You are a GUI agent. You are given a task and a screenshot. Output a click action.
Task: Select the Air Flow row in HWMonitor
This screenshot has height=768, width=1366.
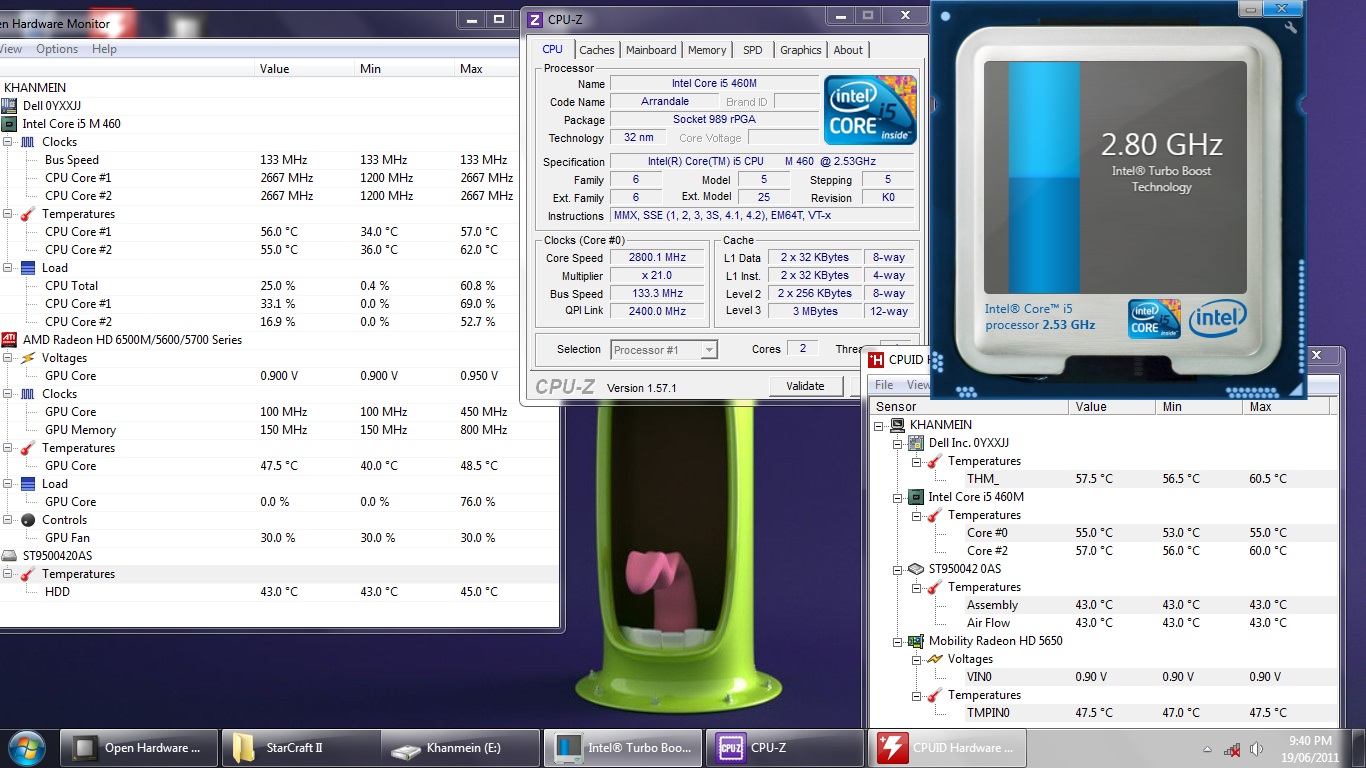[x=1104, y=623]
